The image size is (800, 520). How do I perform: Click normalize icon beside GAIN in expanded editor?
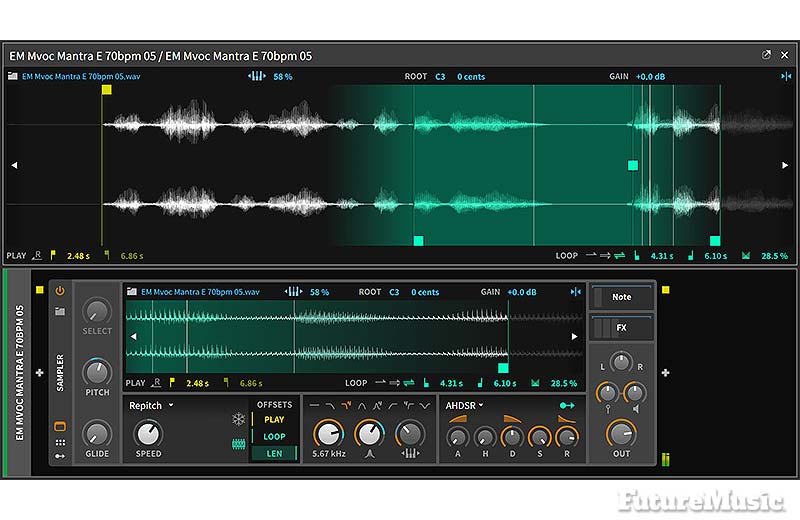point(786,77)
